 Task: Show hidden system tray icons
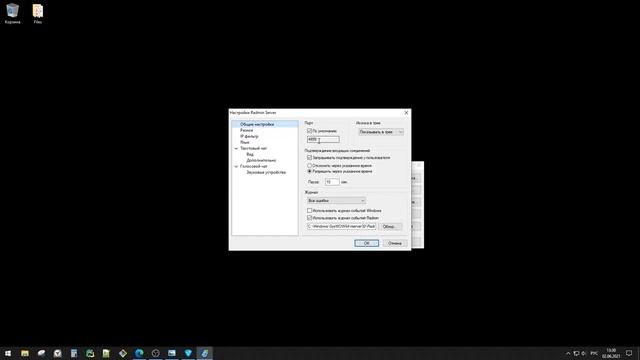point(568,353)
